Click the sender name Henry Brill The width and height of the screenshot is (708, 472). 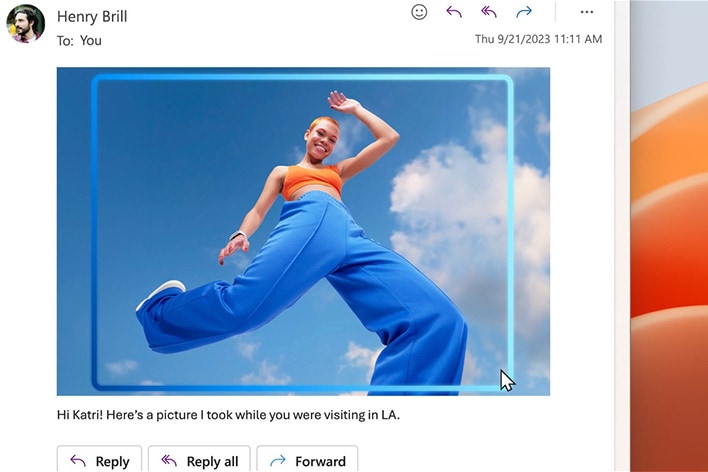[x=92, y=16]
